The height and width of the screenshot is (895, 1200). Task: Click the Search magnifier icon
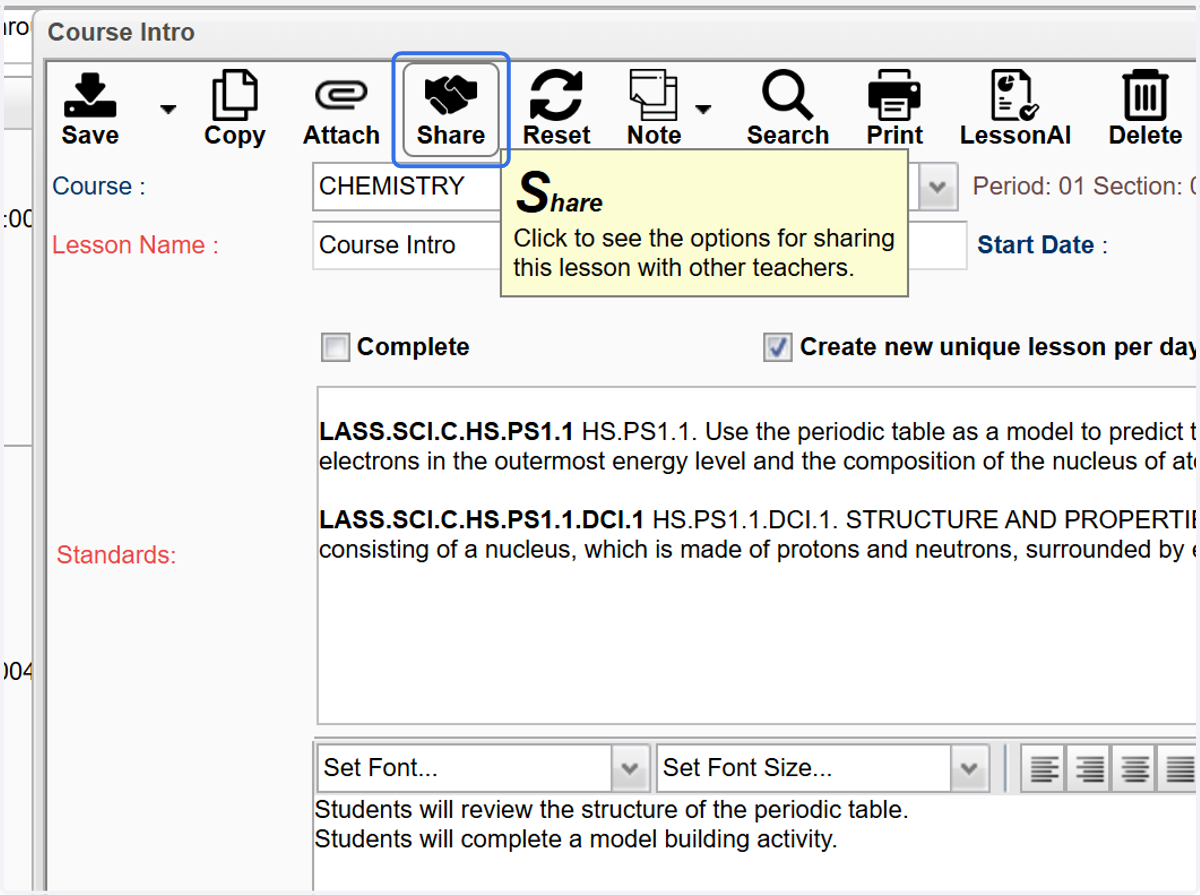click(x=788, y=109)
